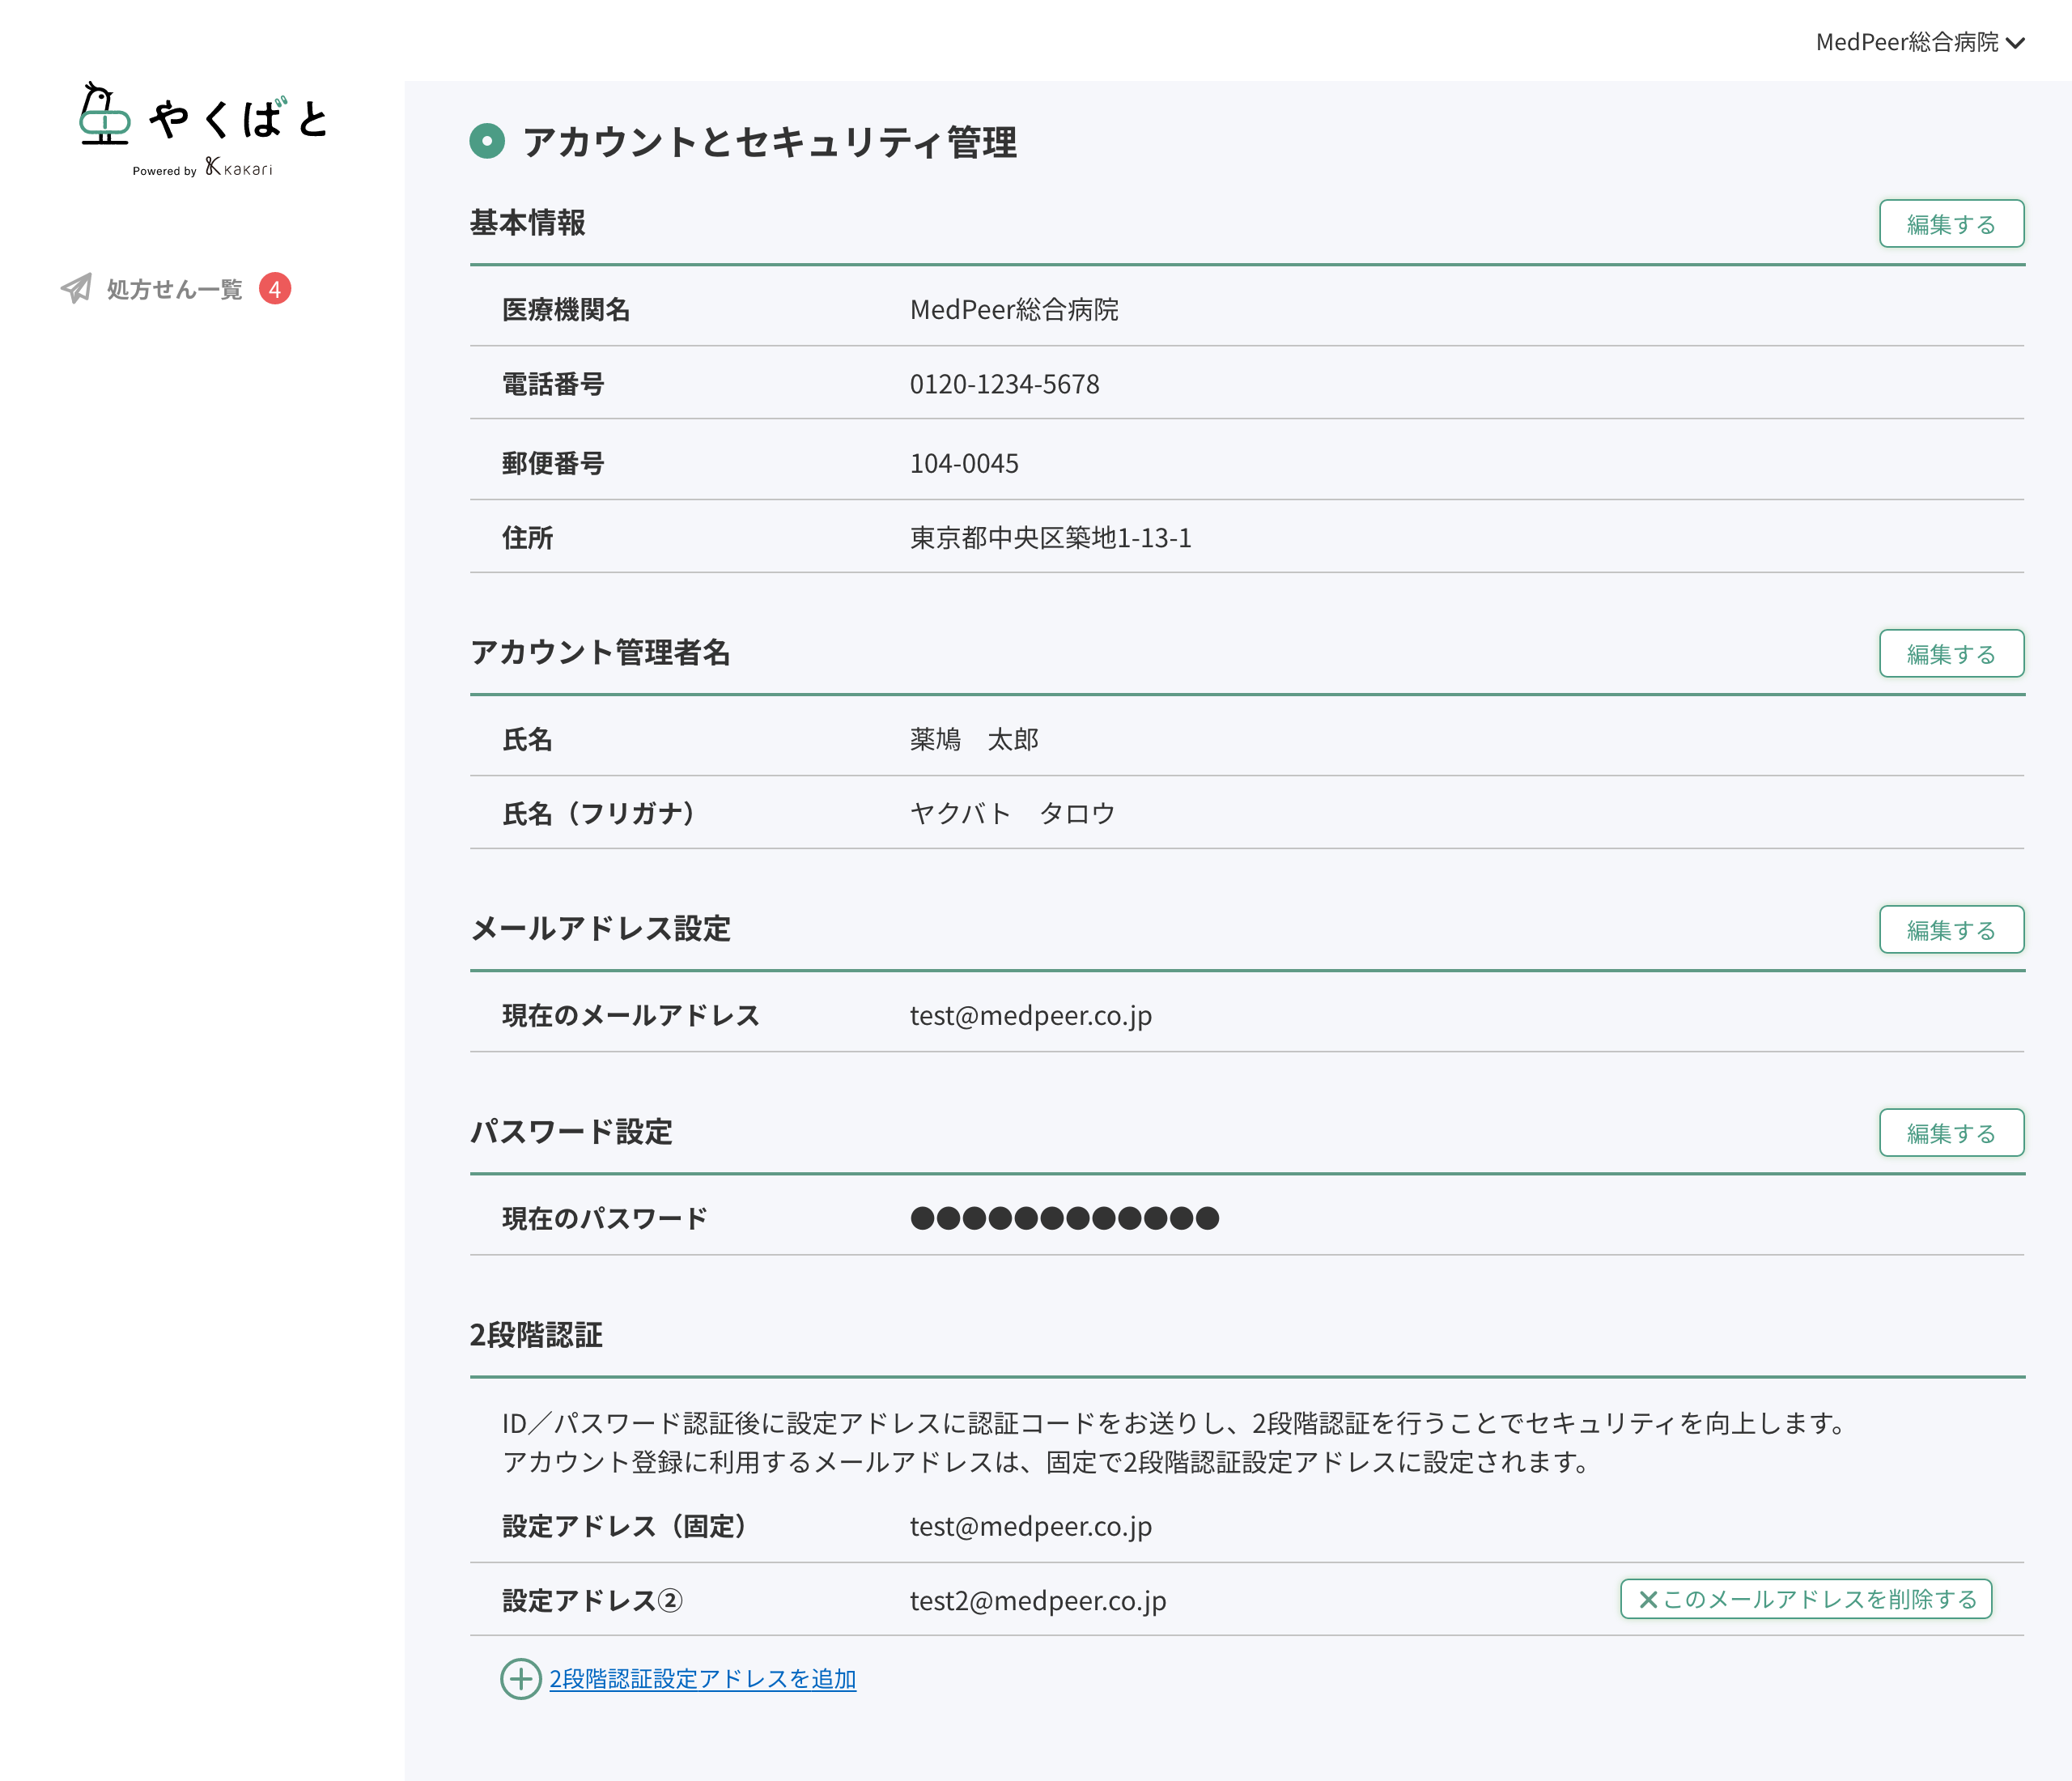Click 編集する for 基本情報
2072x1781 pixels.
tap(1951, 224)
